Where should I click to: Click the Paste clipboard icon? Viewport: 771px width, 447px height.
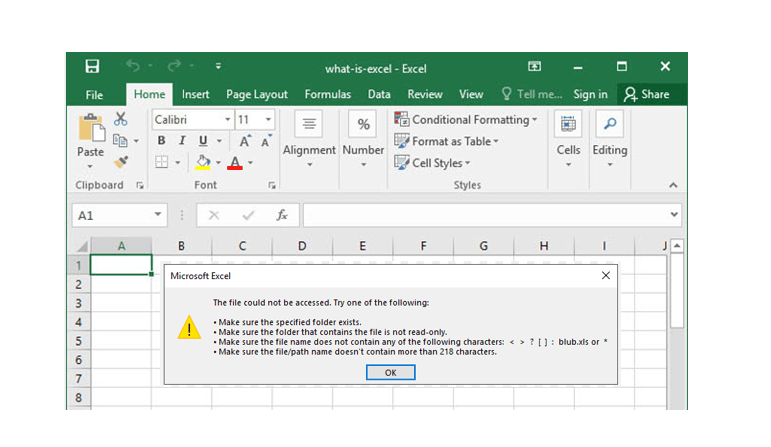pyautogui.click(x=91, y=128)
